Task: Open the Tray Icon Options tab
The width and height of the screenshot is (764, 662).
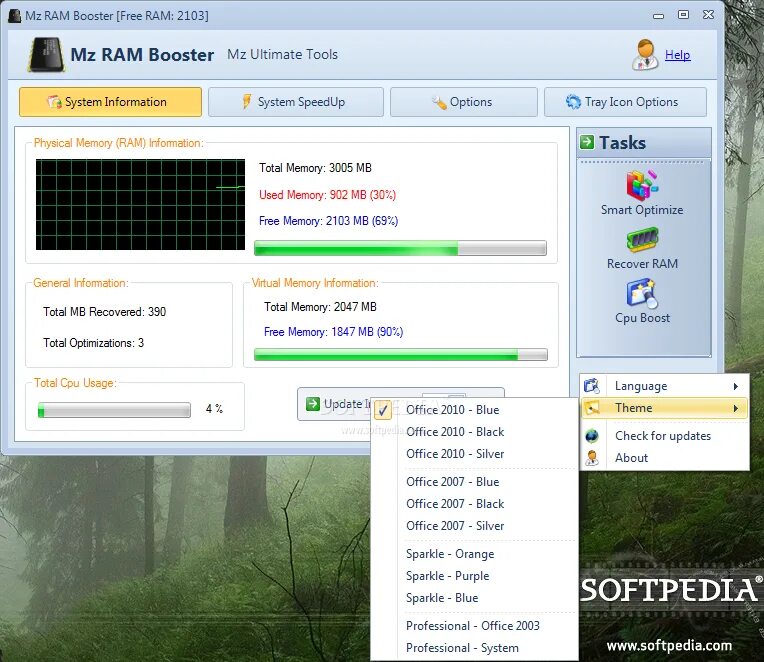Action: pos(625,102)
